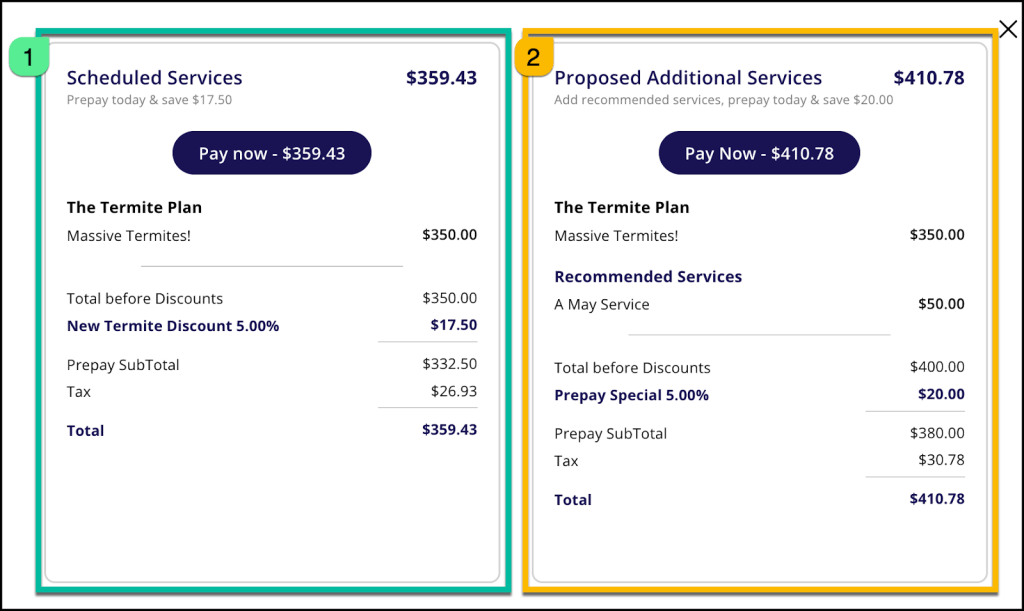
Task: Click the $50.00 May Service price
Action: pyautogui.click(x=941, y=304)
